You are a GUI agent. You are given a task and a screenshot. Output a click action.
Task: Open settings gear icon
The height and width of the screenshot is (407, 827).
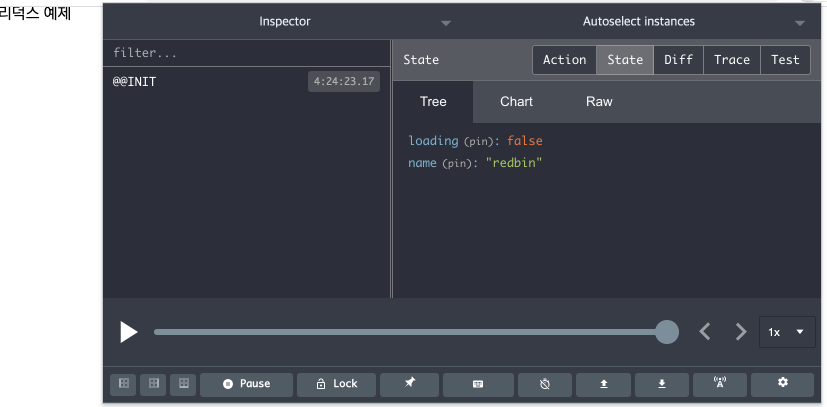point(783,384)
